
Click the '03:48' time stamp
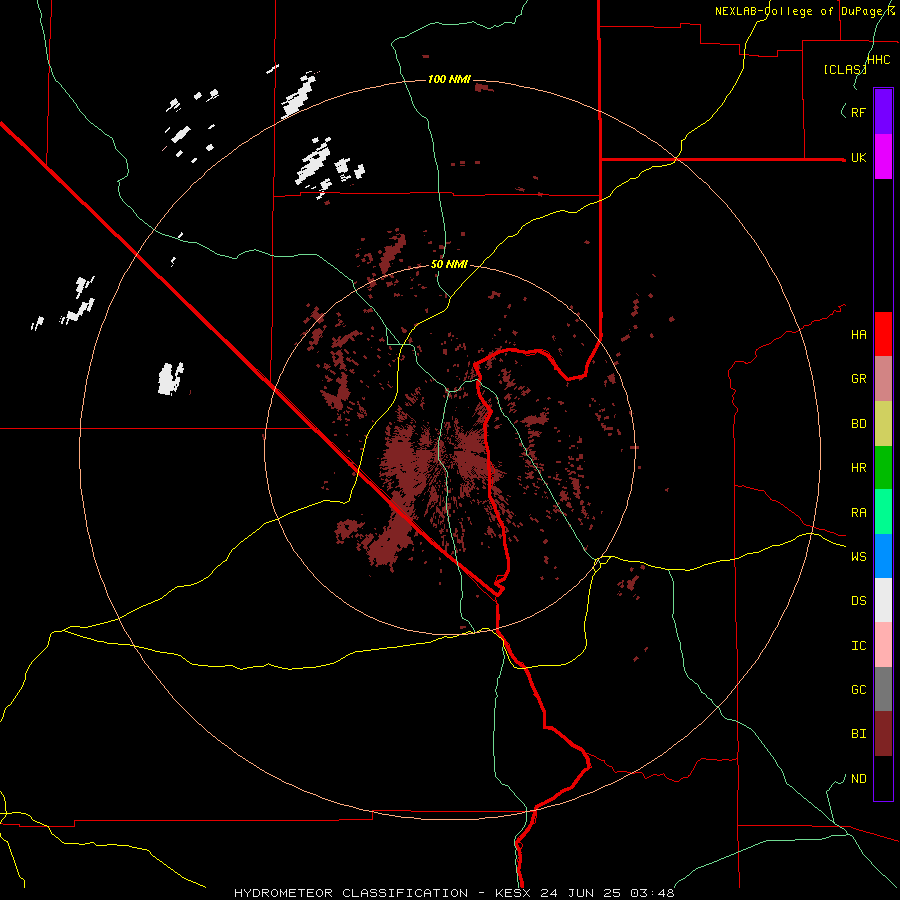click(x=652, y=893)
